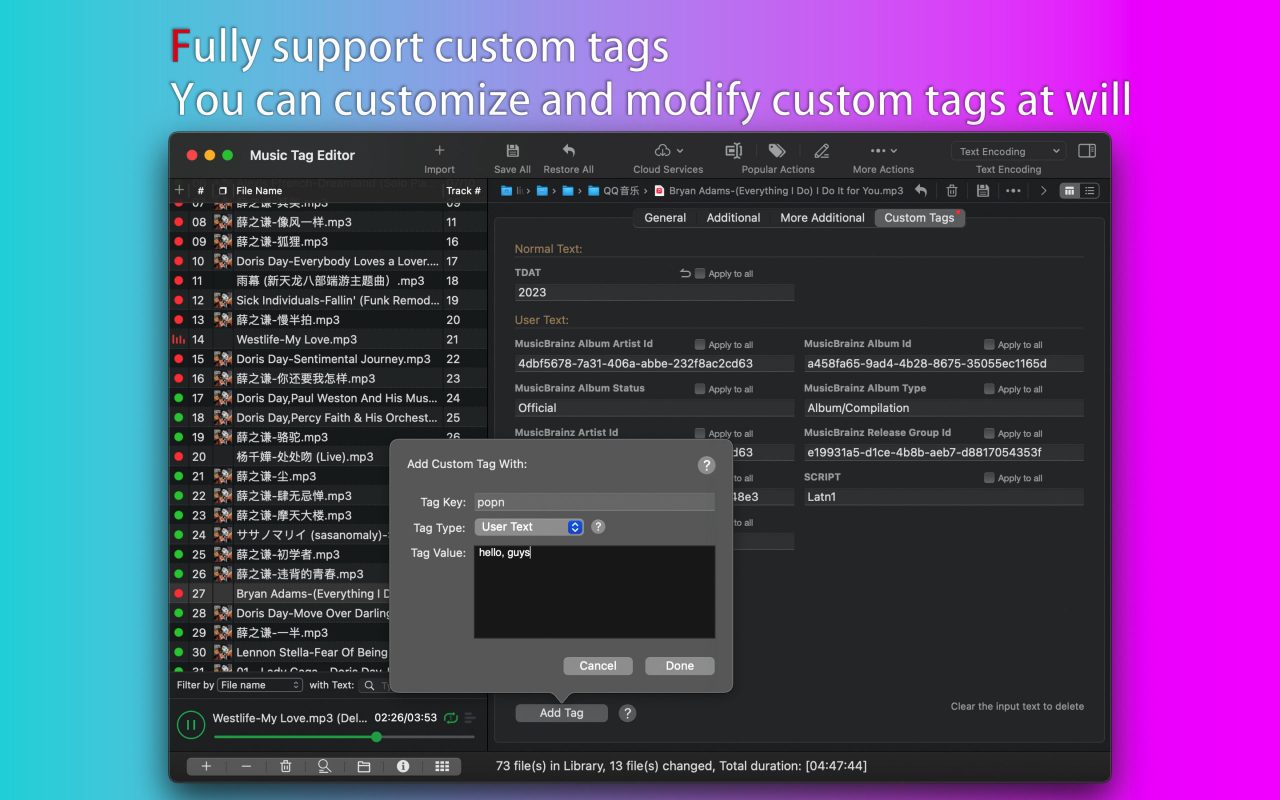The height and width of the screenshot is (800, 1280).
Task: Click the Add Tag button
Action: [561, 713]
